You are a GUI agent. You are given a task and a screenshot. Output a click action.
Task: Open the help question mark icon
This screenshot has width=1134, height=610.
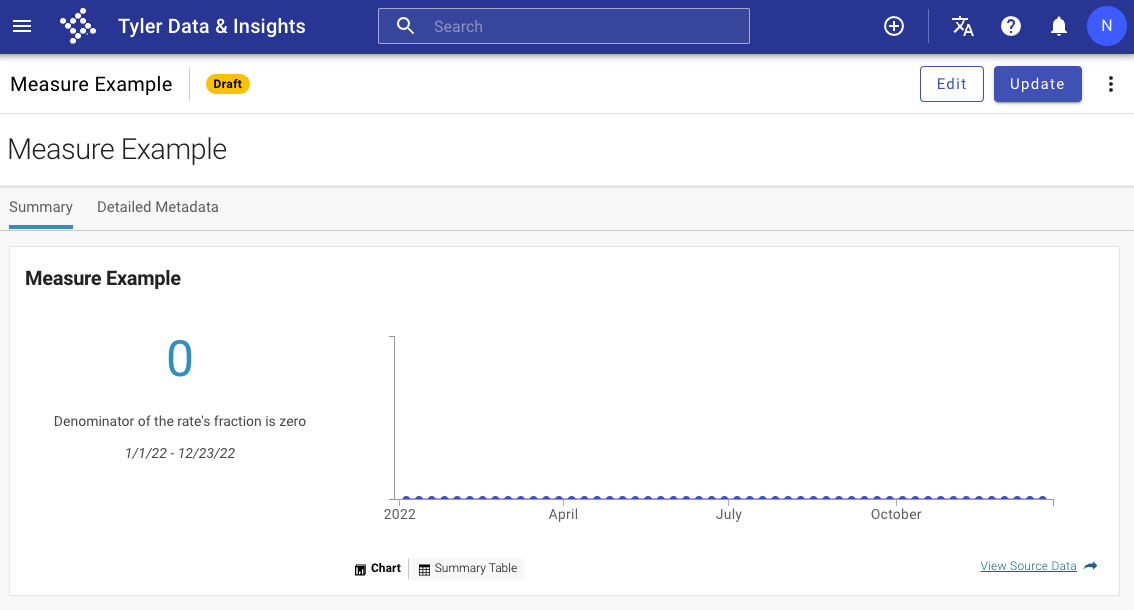pyautogui.click(x=1010, y=26)
